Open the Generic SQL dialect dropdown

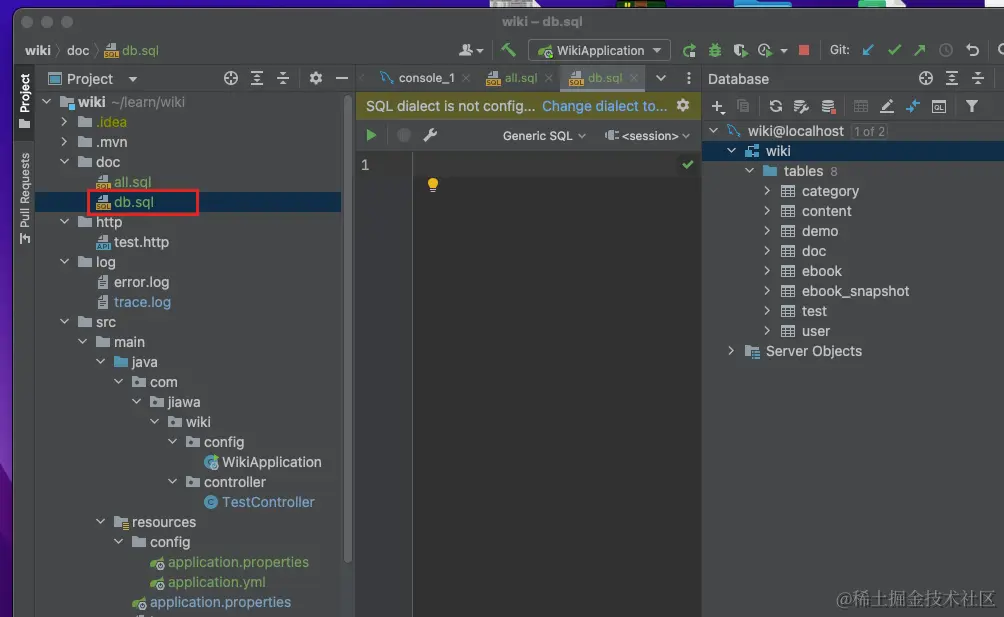544,136
